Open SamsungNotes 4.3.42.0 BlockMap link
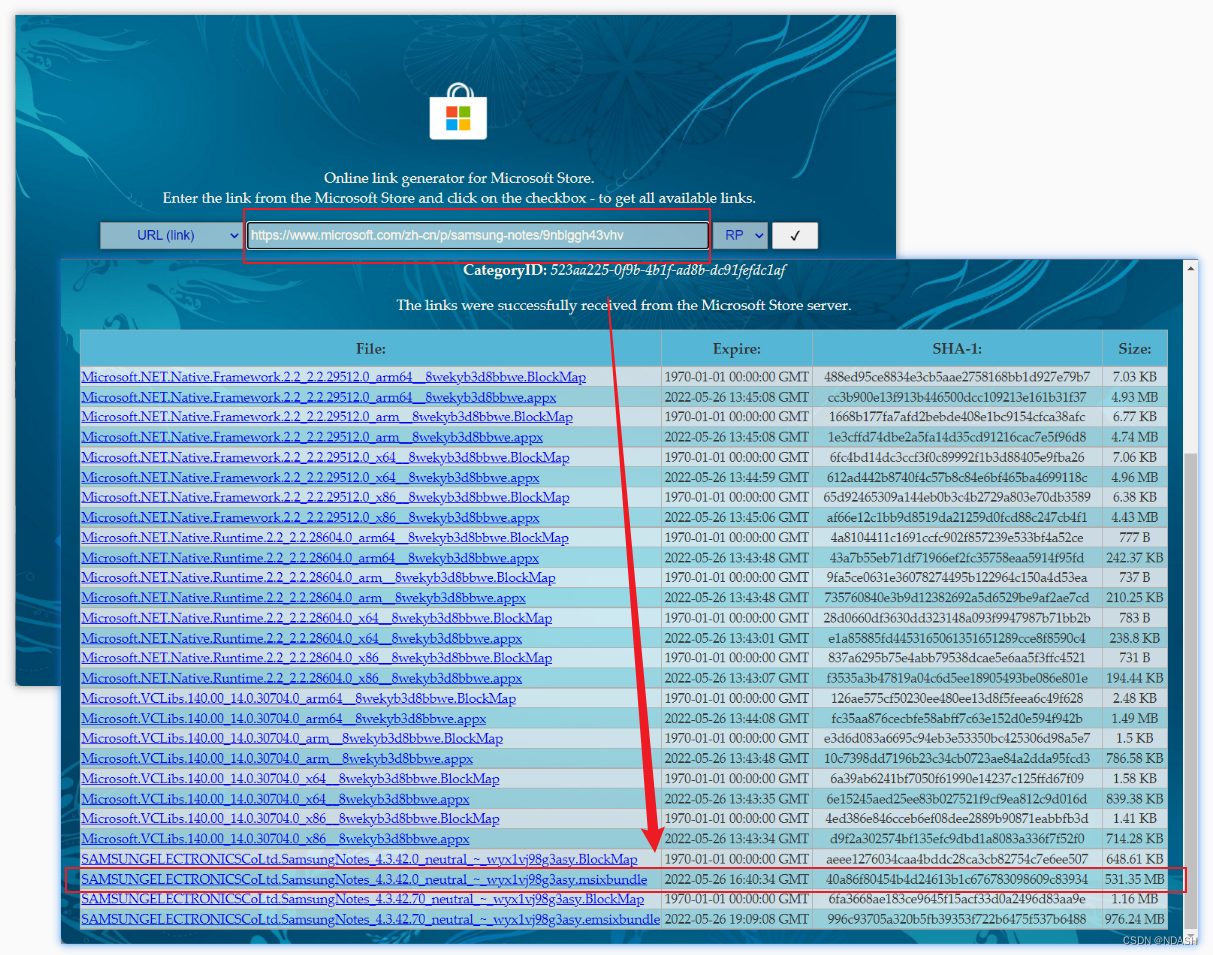1213x955 pixels. click(359, 859)
